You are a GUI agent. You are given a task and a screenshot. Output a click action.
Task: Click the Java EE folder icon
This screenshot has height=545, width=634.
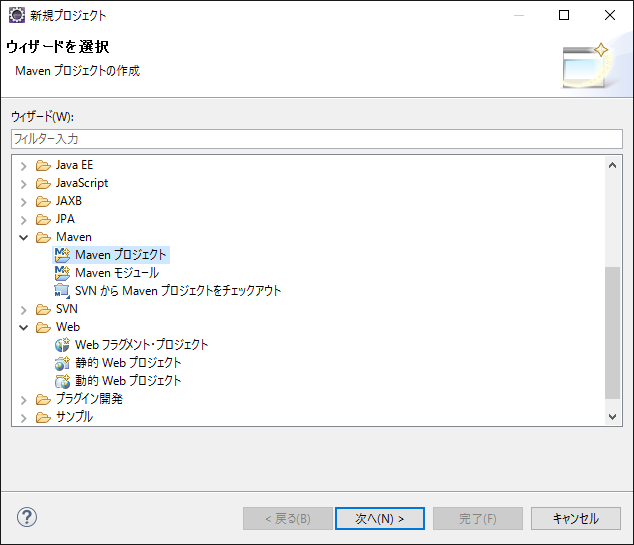pos(43,165)
